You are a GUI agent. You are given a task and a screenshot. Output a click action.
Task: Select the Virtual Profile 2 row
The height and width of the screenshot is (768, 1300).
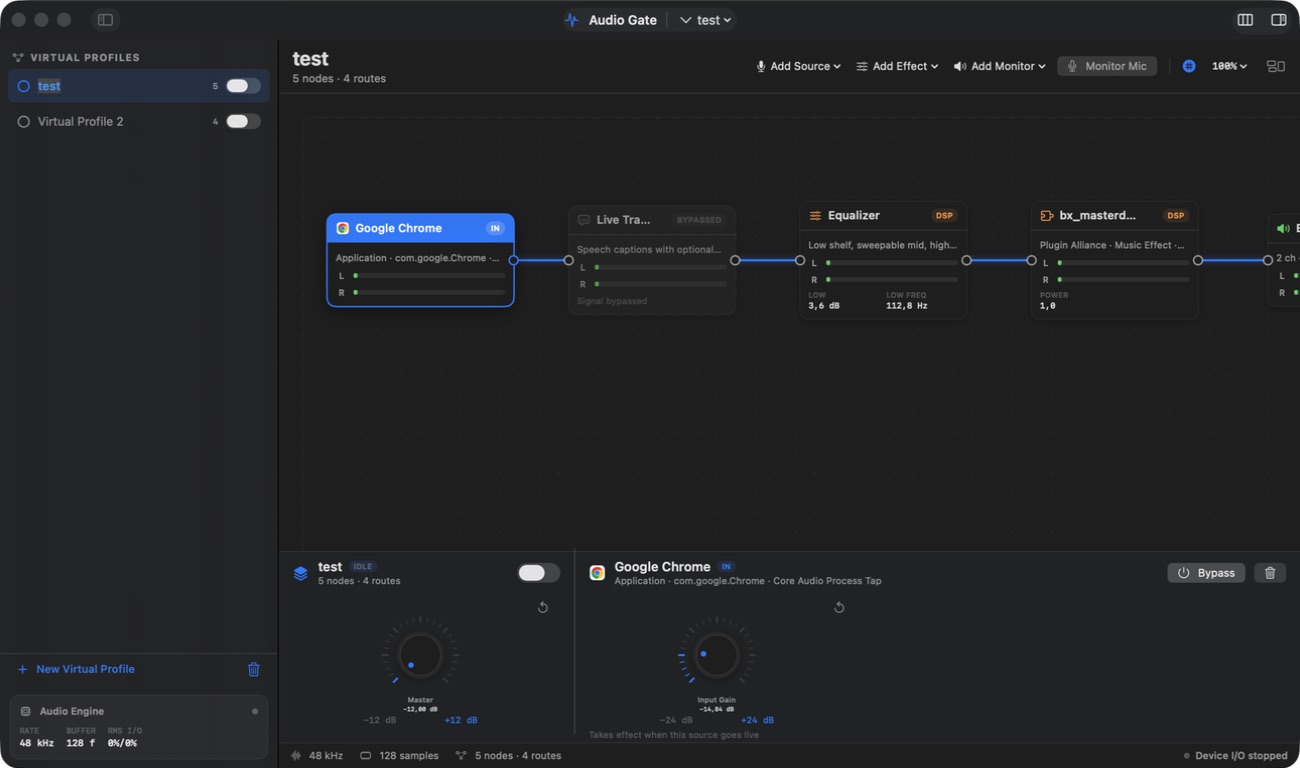point(139,121)
